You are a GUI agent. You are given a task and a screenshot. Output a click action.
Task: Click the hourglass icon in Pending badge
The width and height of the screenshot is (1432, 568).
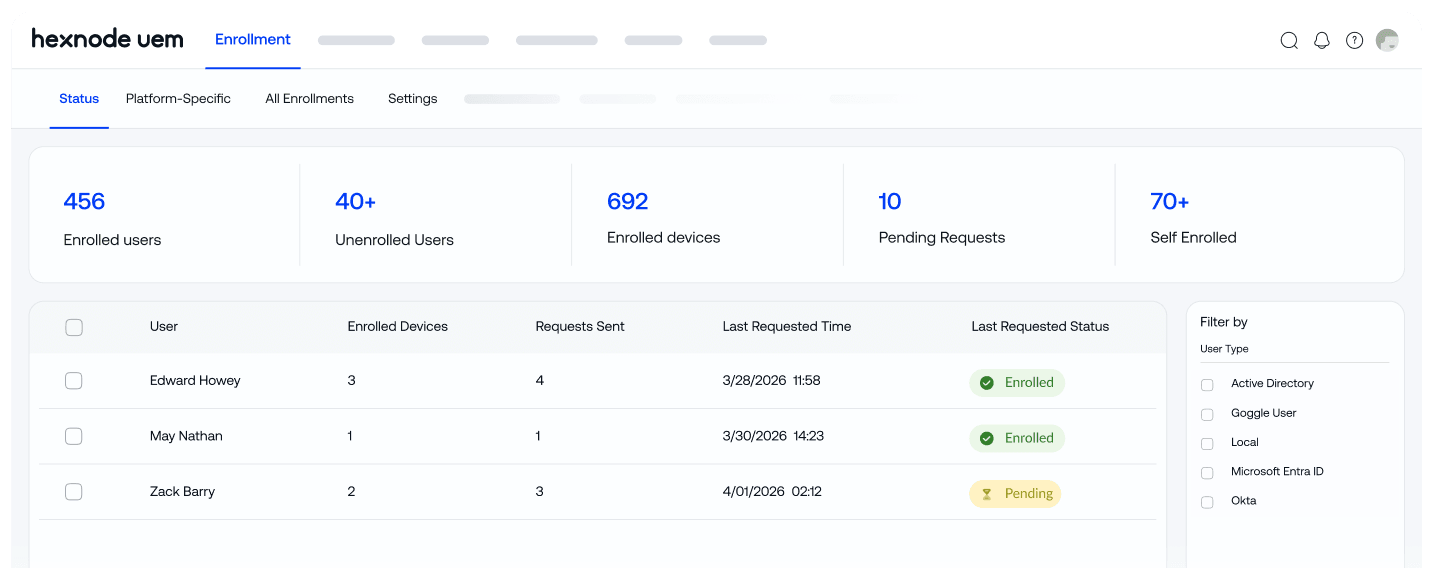987,494
